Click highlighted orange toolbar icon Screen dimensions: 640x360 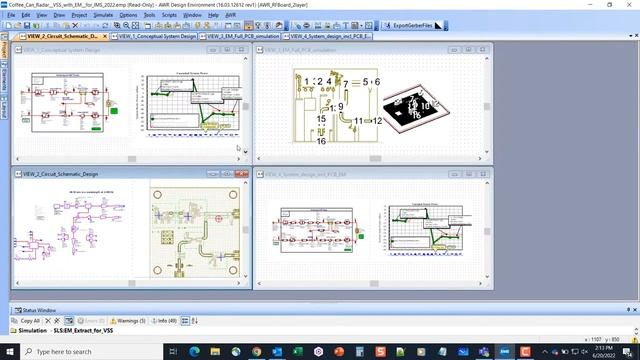(248, 25)
